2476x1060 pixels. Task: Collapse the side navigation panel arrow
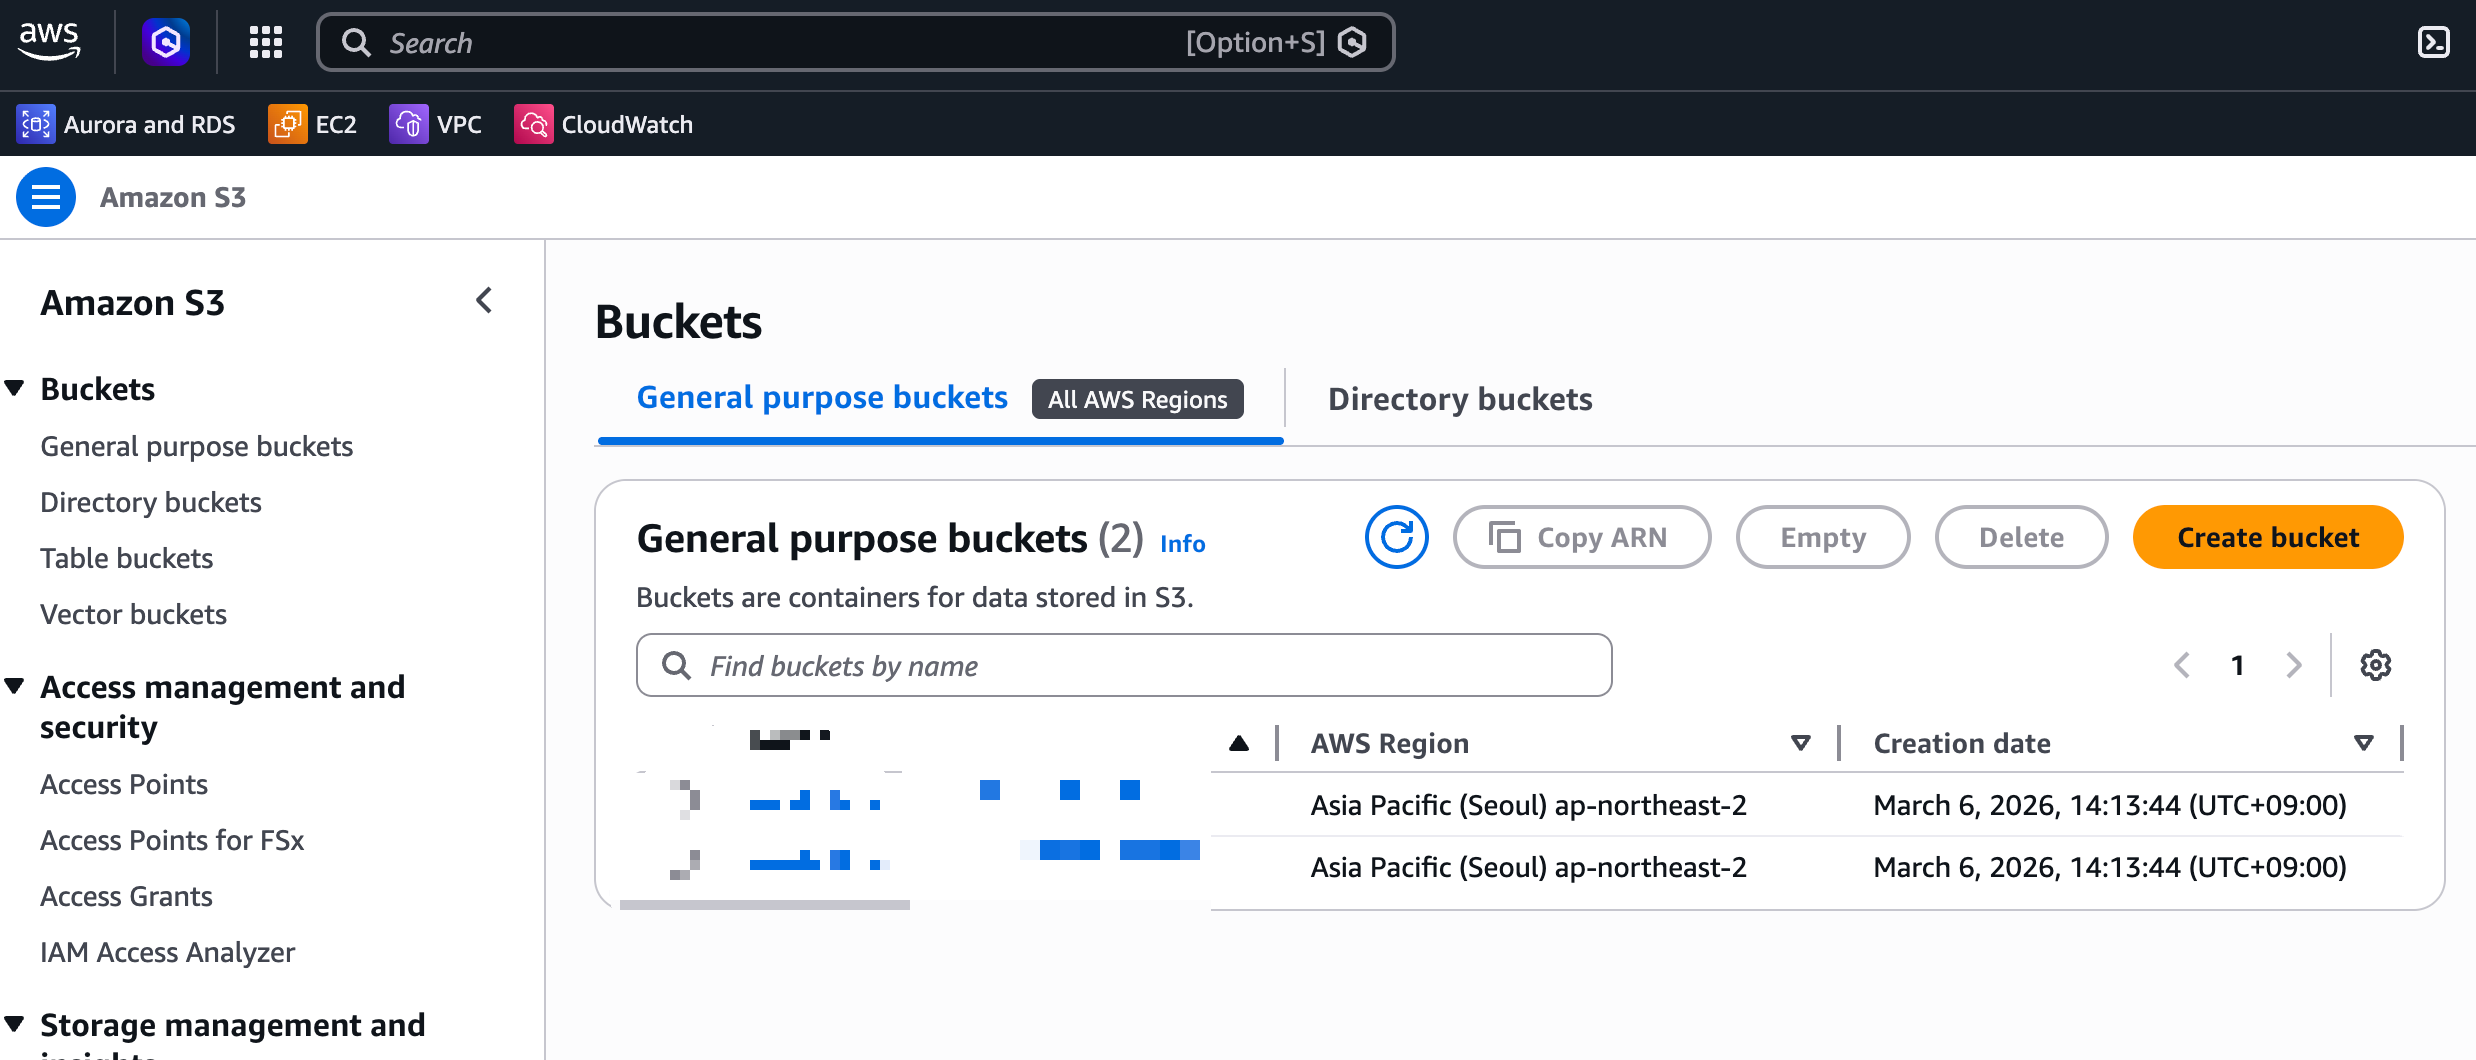click(x=484, y=300)
